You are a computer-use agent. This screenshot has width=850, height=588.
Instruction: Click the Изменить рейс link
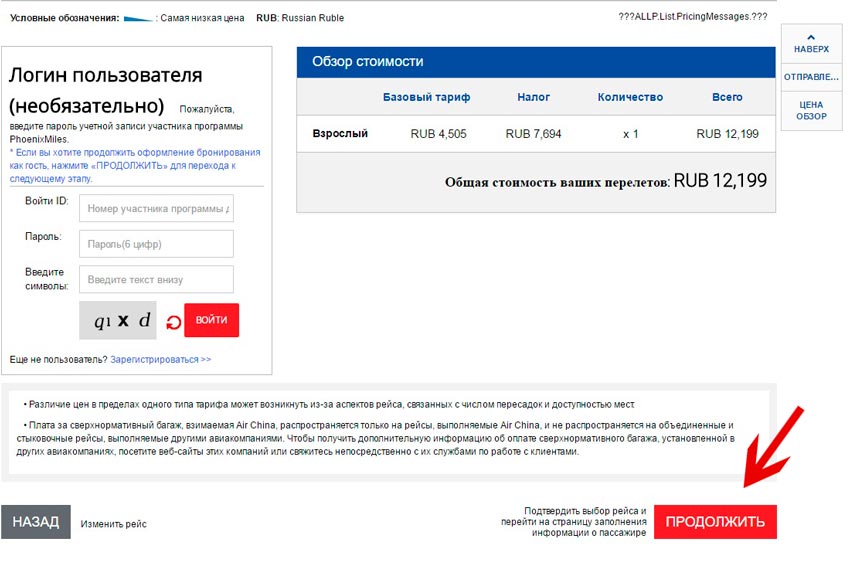(x=113, y=524)
